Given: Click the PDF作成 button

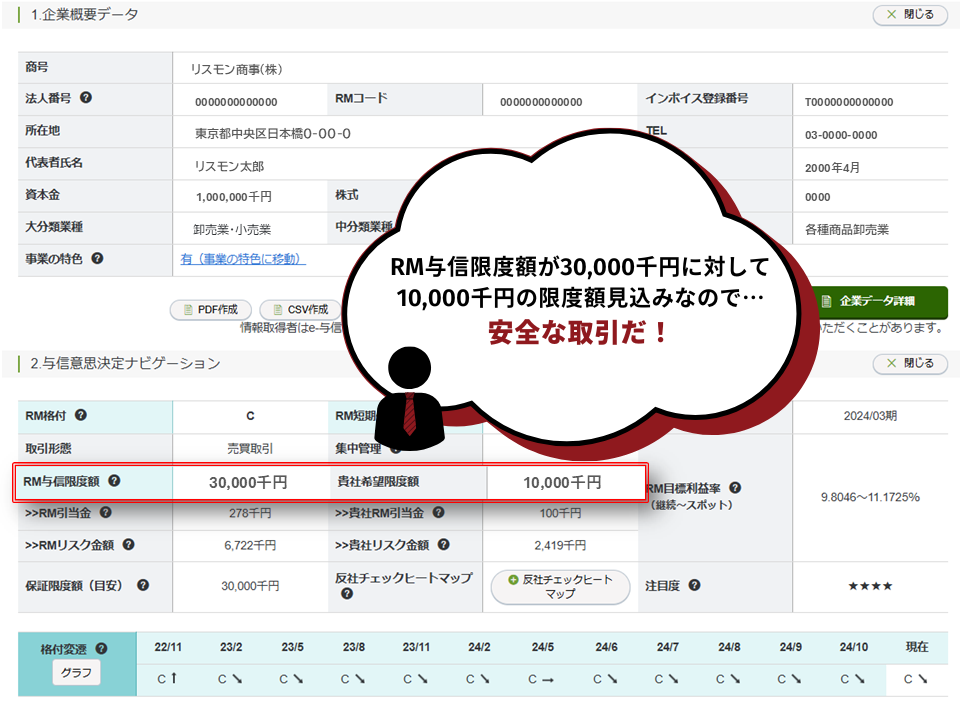Looking at the screenshot, I should tap(210, 310).
